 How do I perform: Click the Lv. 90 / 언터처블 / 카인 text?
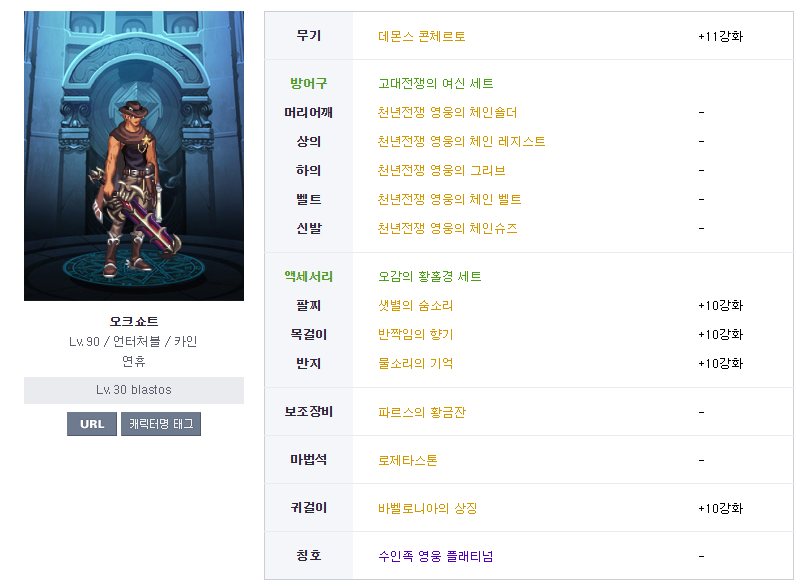tap(133, 341)
